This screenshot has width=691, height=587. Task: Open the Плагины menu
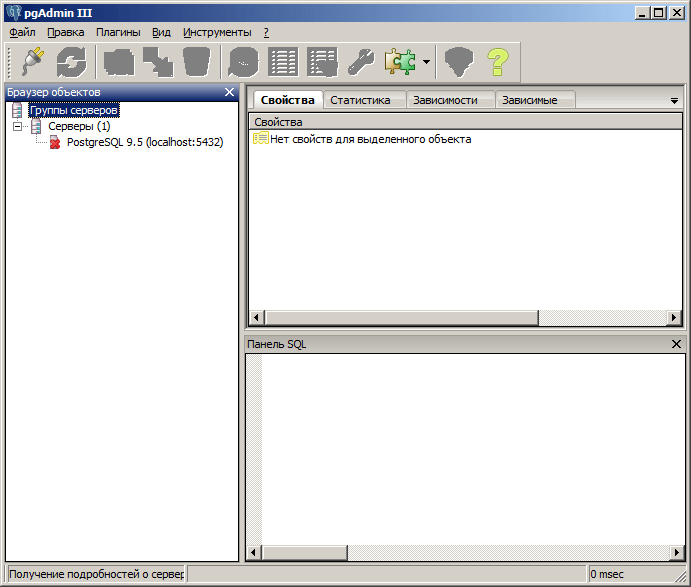point(118,32)
